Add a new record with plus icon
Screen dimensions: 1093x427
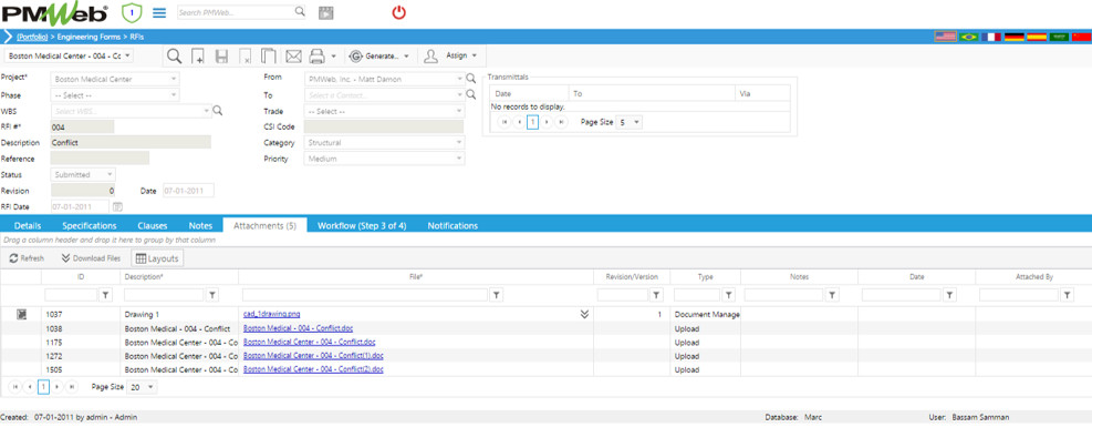click(198, 57)
